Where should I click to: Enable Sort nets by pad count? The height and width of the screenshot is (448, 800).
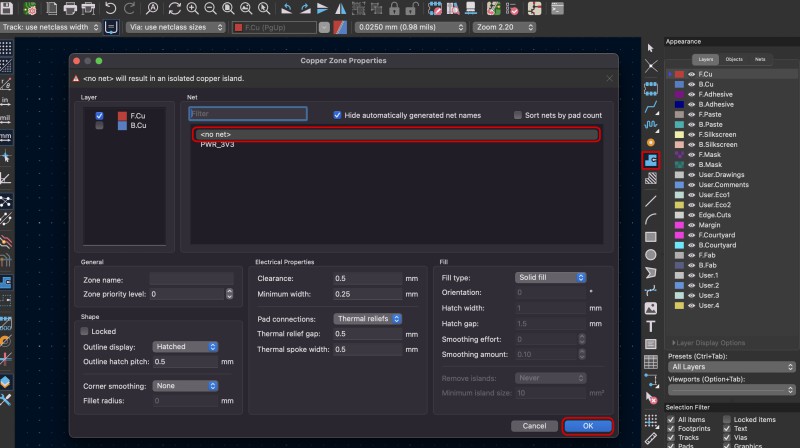[x=517, y=115]
